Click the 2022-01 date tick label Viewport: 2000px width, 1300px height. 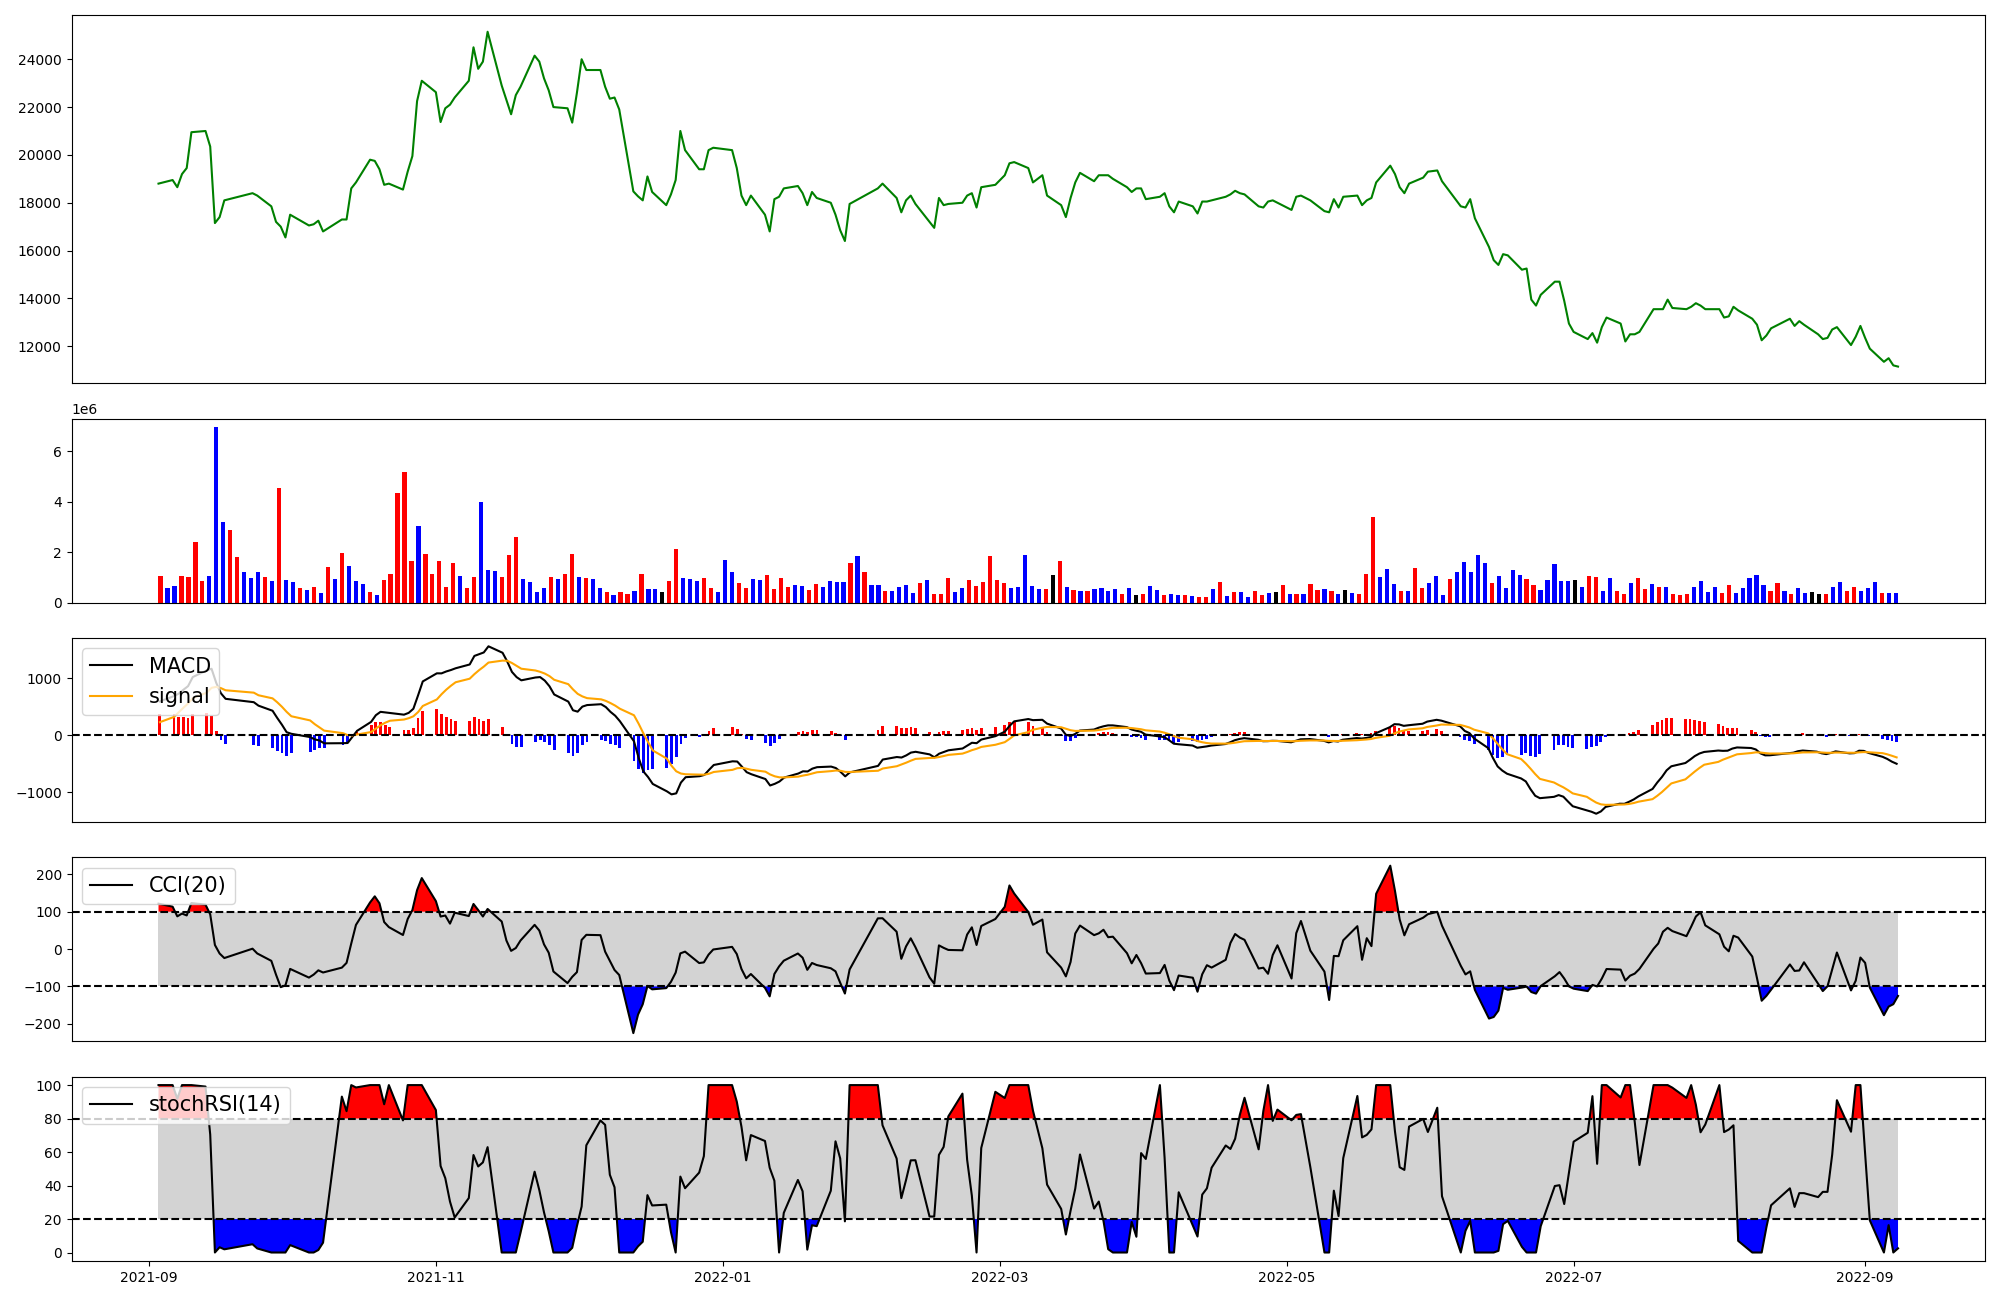722,1277
